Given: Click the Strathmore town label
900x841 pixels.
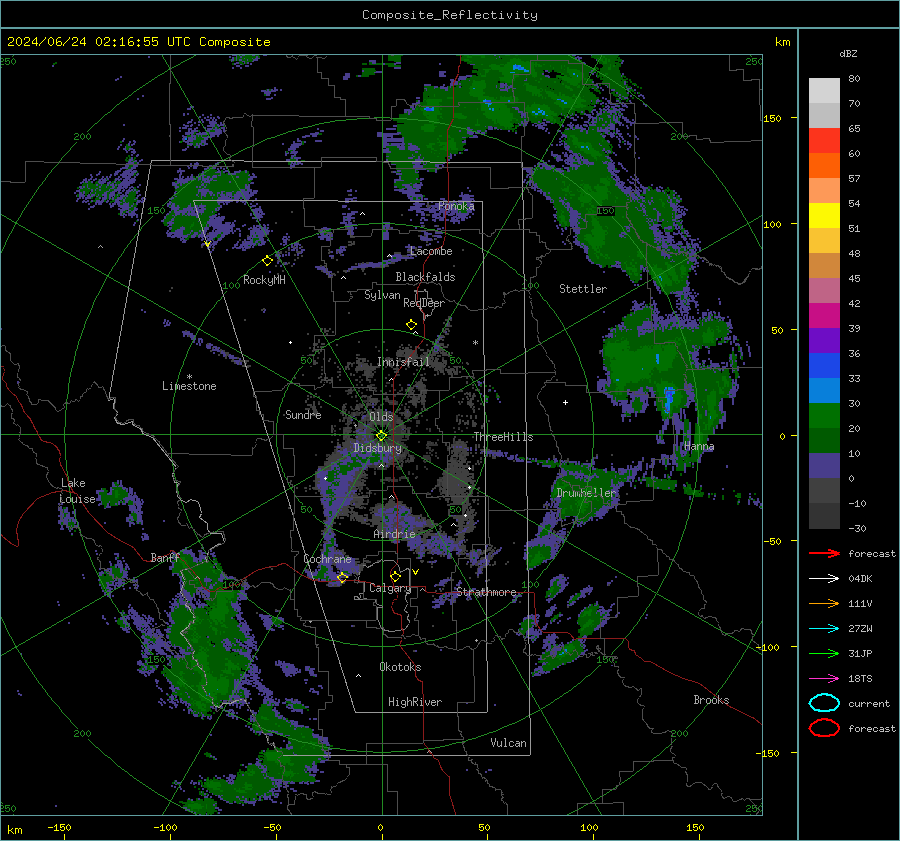Looking at the screenshot, I should click(486, 592).
